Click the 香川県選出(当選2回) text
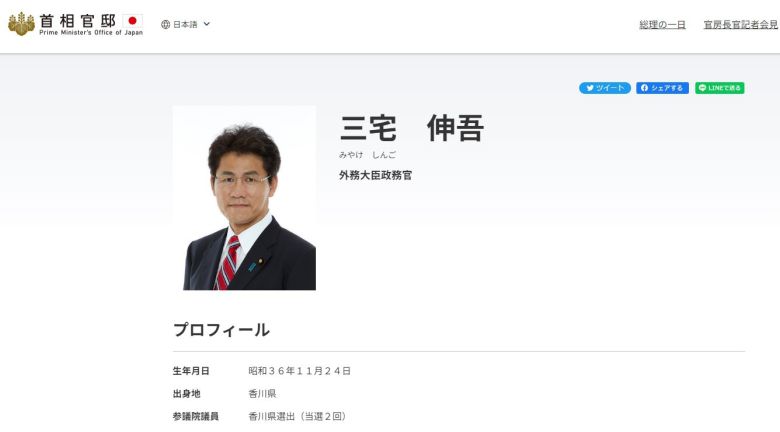Viewport: 780px width, 432px height. coord(297,416)
